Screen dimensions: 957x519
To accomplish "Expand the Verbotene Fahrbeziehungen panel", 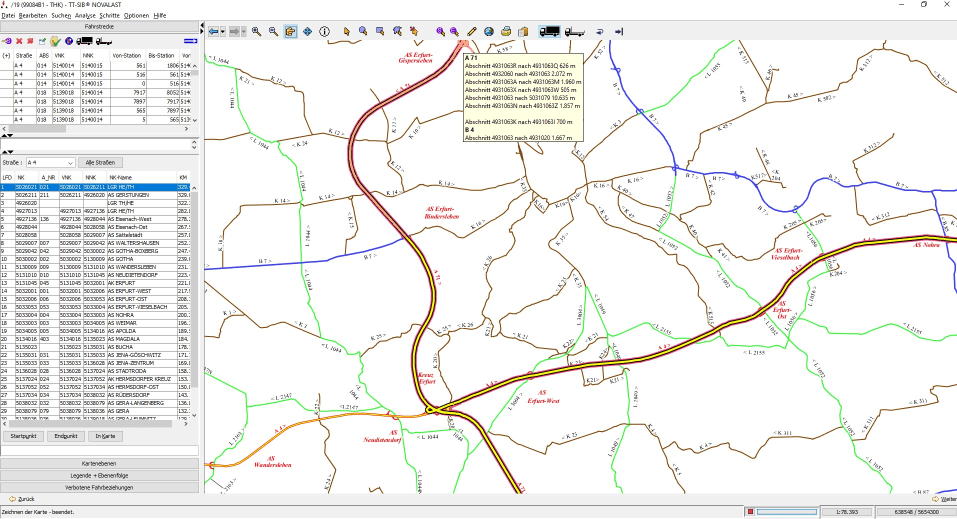I will [100, 487].
